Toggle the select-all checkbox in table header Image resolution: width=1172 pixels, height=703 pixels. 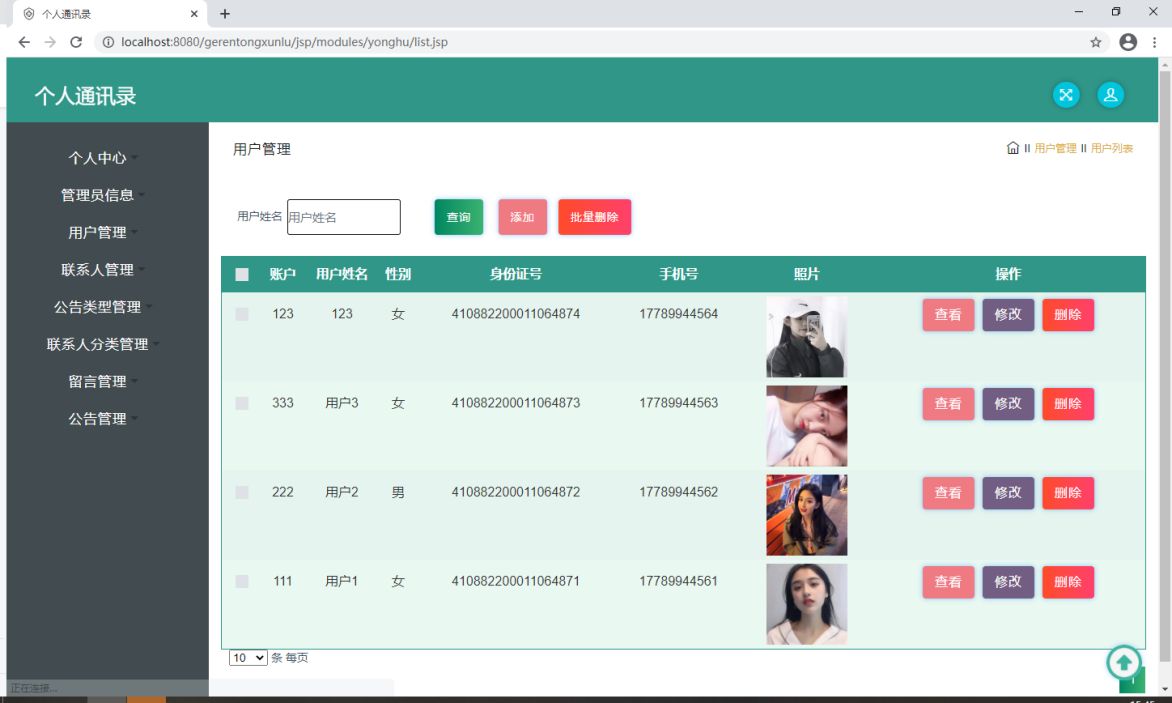click(241, 274)
